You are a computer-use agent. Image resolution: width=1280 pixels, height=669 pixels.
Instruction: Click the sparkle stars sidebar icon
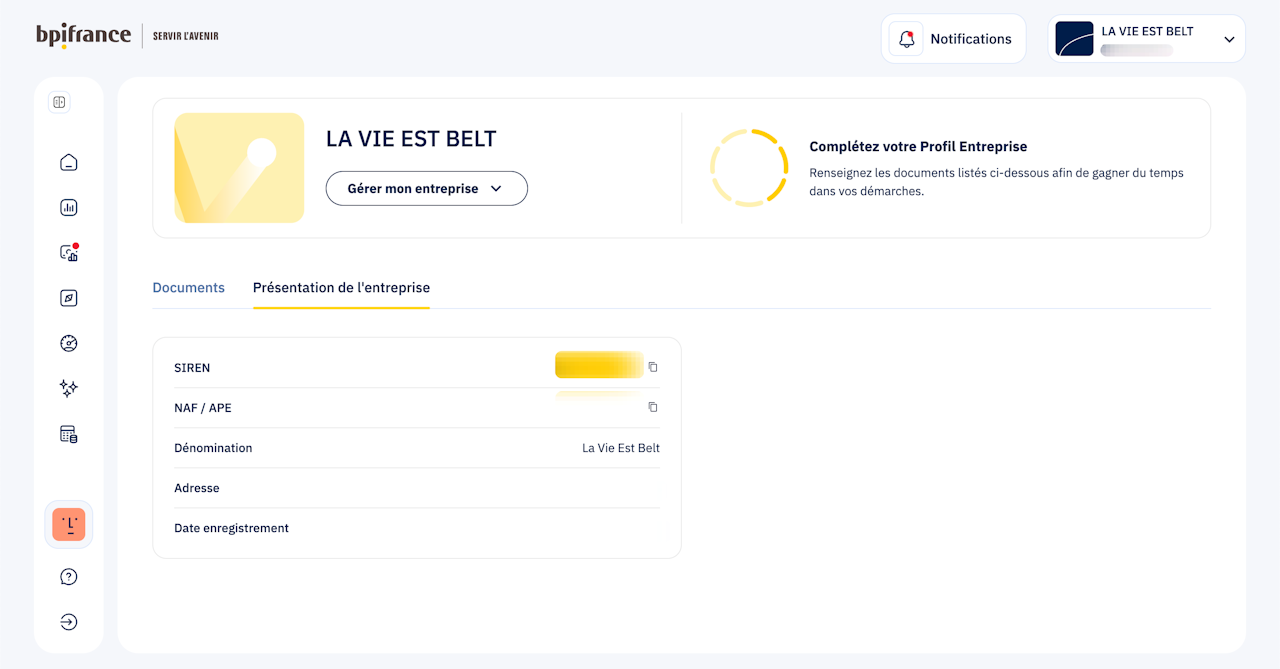pyautogui.click(x=69, y=388)
